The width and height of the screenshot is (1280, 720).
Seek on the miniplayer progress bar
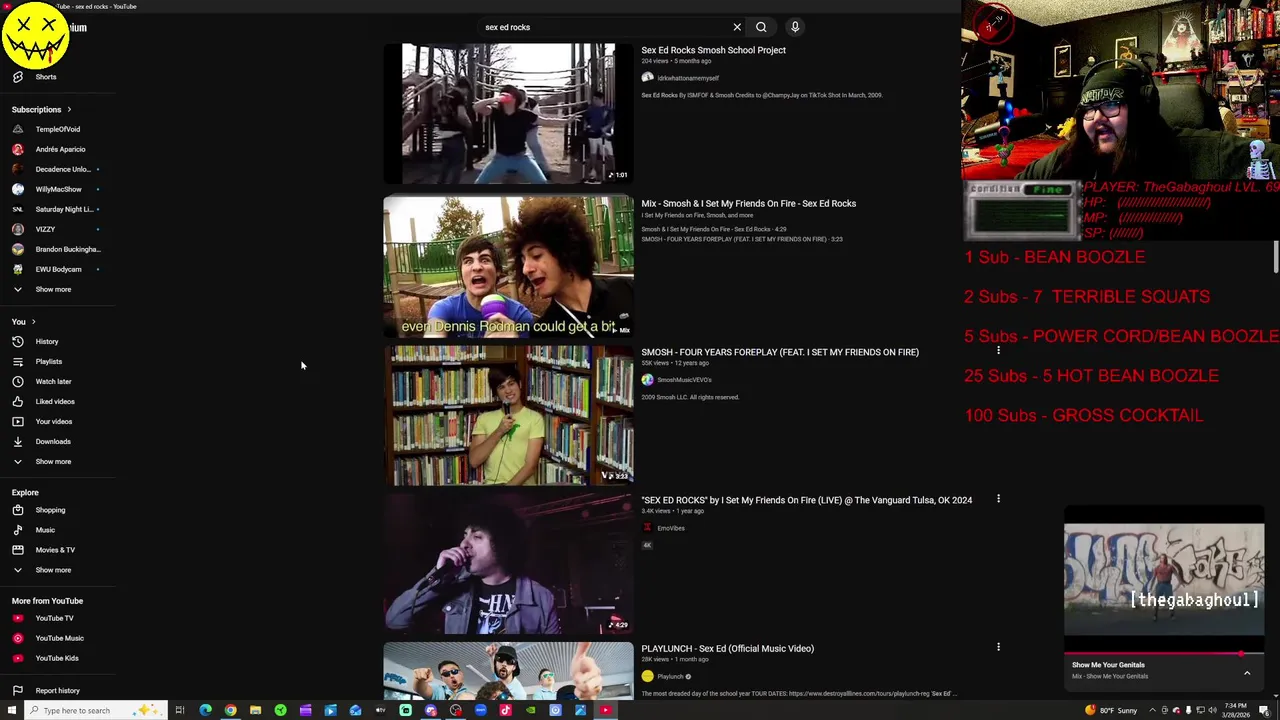pyautogui.click(x=1164, y=654)
